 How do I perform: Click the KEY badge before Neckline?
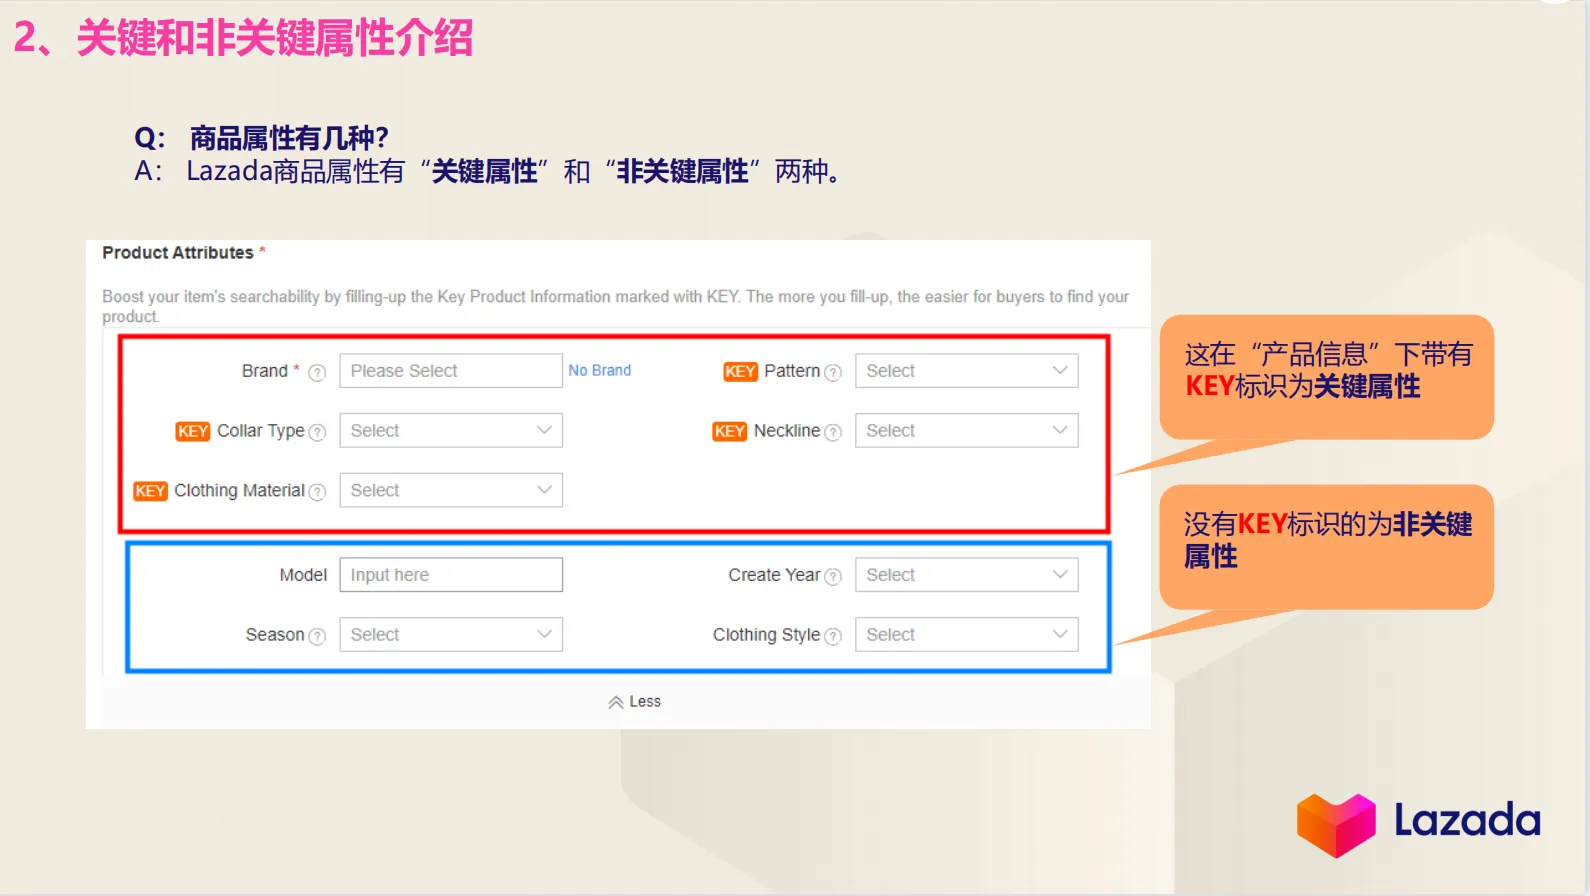pyautogui.click(x=729, y=431)
